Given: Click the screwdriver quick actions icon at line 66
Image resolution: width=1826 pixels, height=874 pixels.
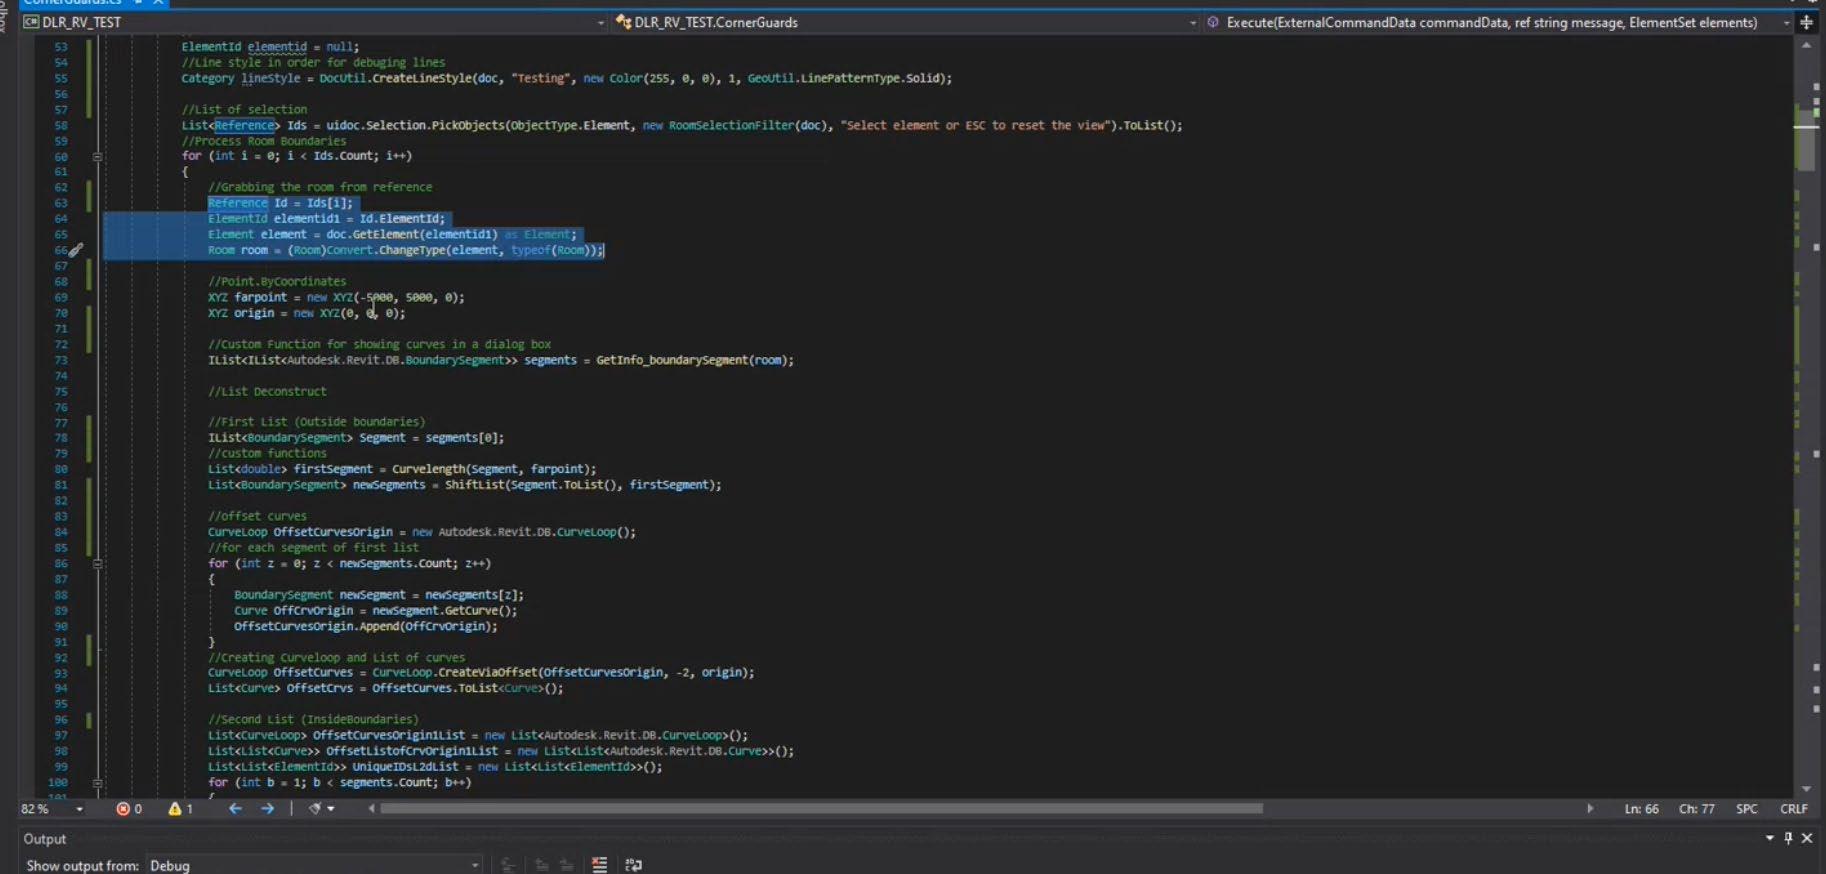Looking at the screenshot, I should click(76, 250).
